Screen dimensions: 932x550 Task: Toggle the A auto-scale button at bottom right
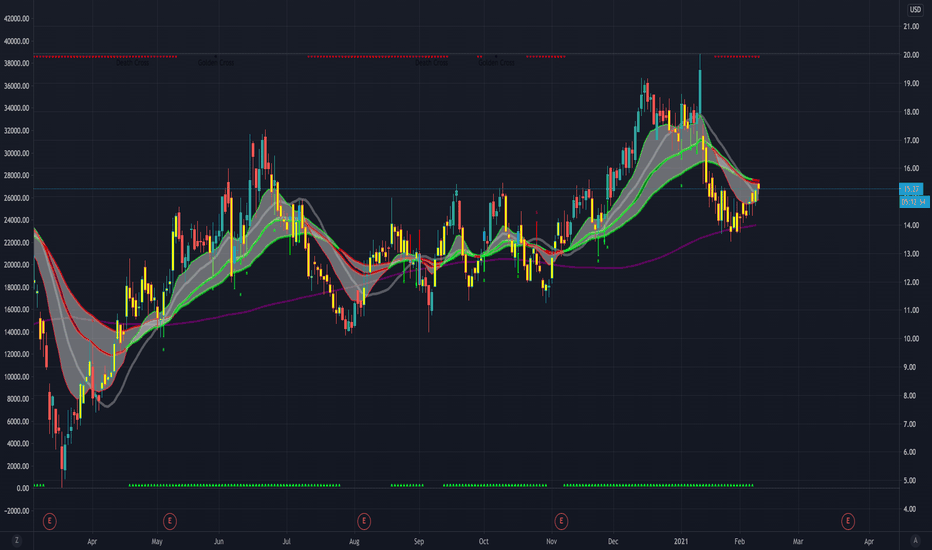pyautogui.click(x=915, y=540)
